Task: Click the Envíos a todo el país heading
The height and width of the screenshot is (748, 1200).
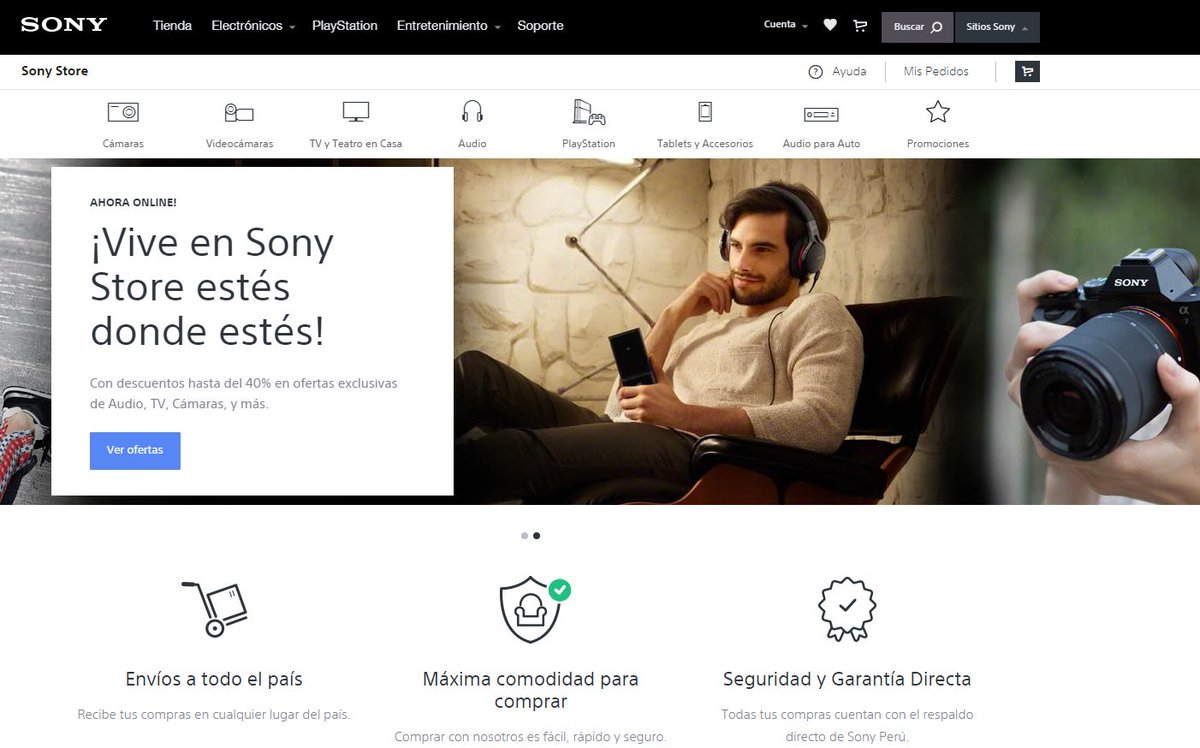Action: pyautogui.click(x=214, y=679)
